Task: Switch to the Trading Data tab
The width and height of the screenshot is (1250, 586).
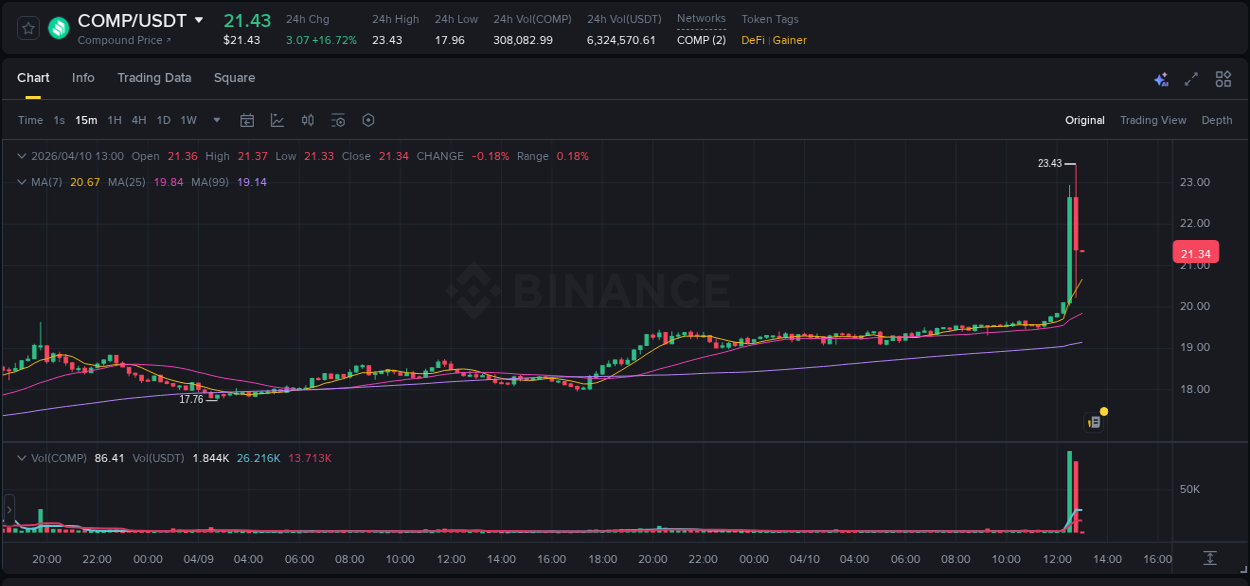Action: click(154, 78)
